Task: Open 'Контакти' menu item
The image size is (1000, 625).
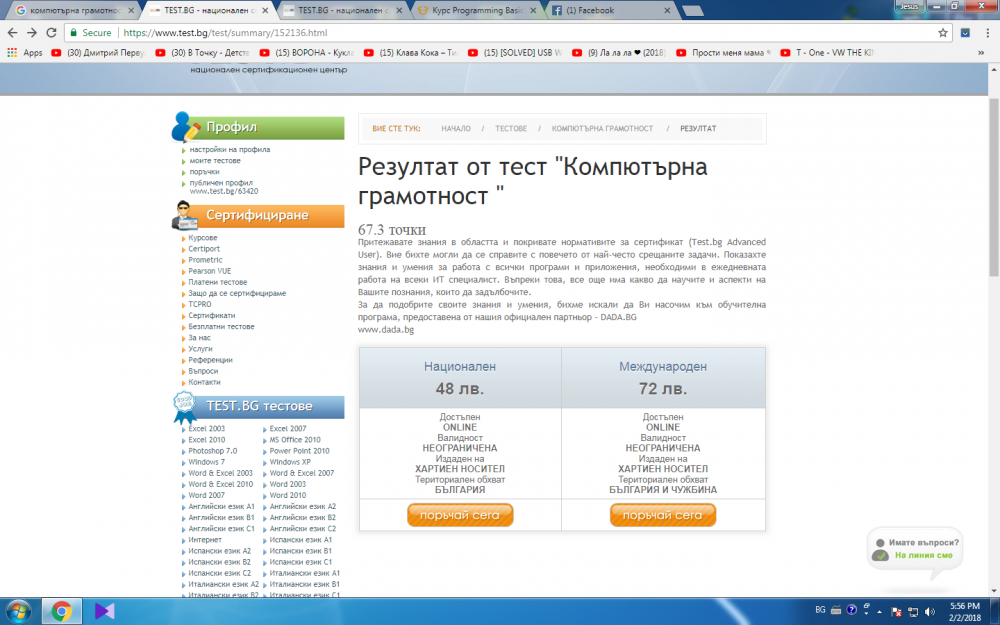Action: coord(204,382)
